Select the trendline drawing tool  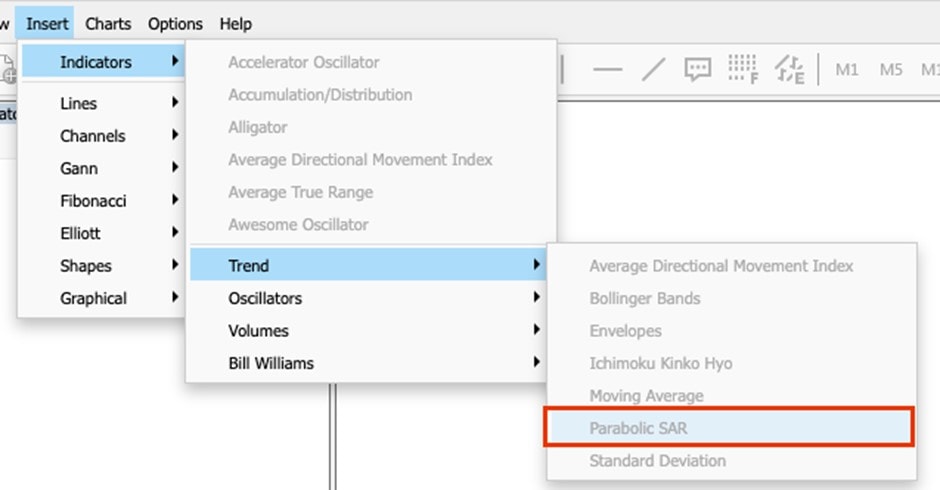(652, 70)
